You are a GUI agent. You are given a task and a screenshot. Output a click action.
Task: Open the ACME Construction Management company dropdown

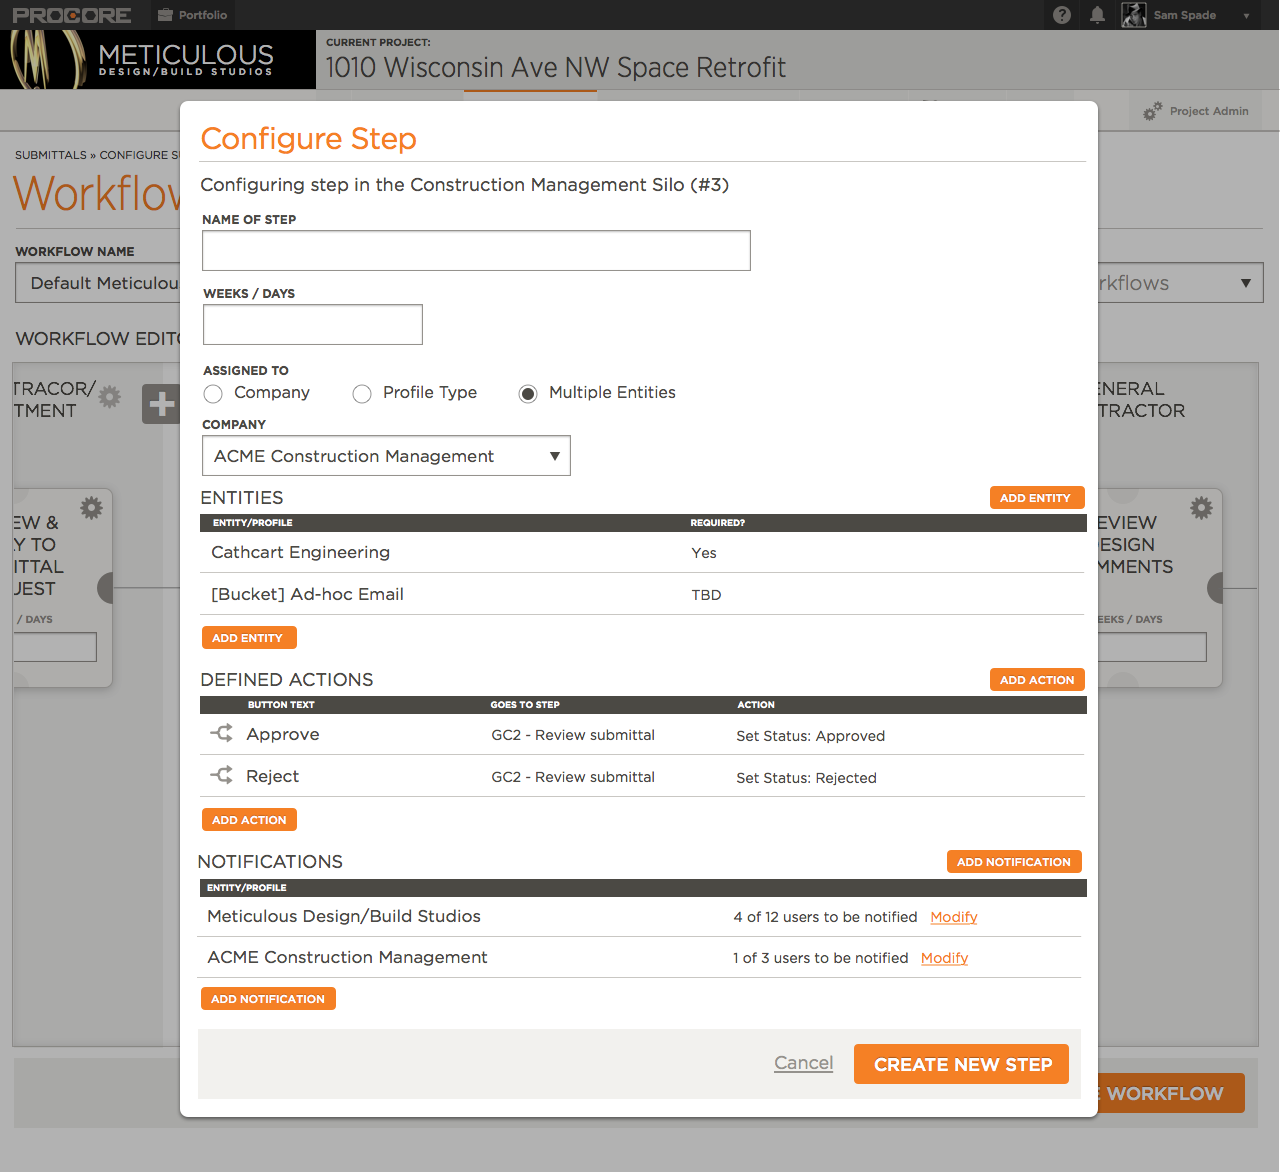pyautogui.click(x=386, y=455)
